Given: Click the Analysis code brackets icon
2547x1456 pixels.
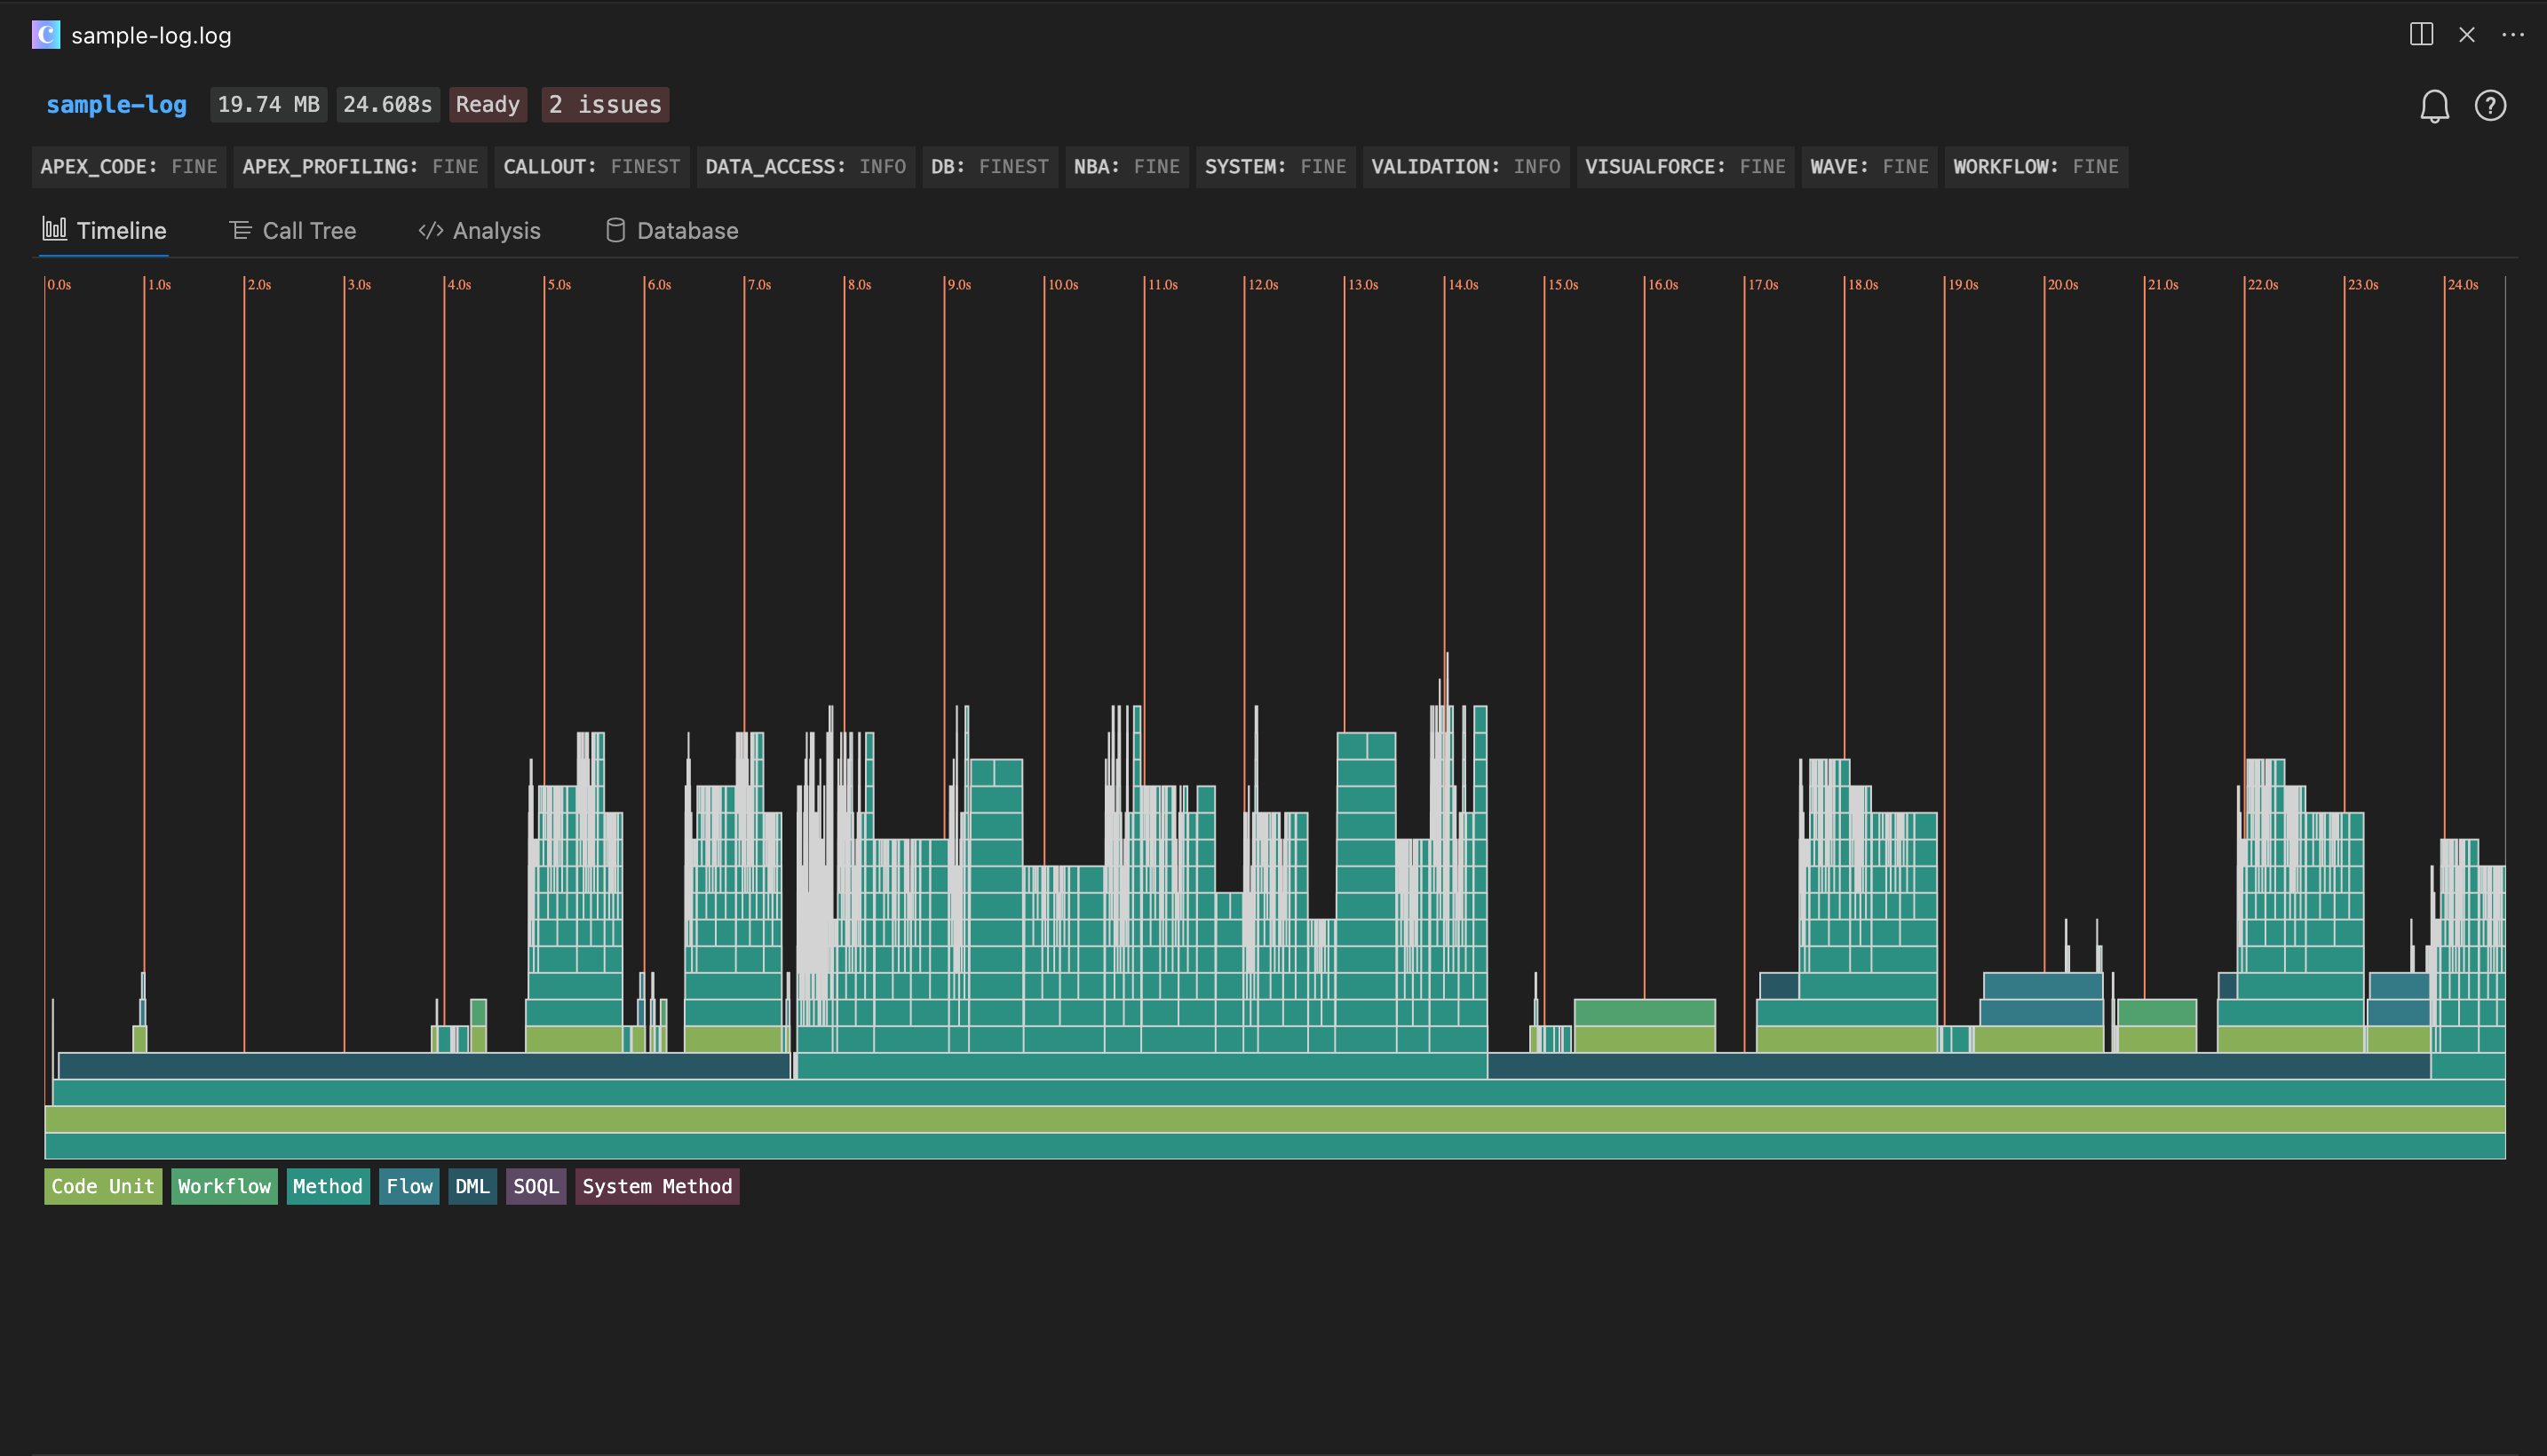Looking at the screenshot, I should coord(431,229).
